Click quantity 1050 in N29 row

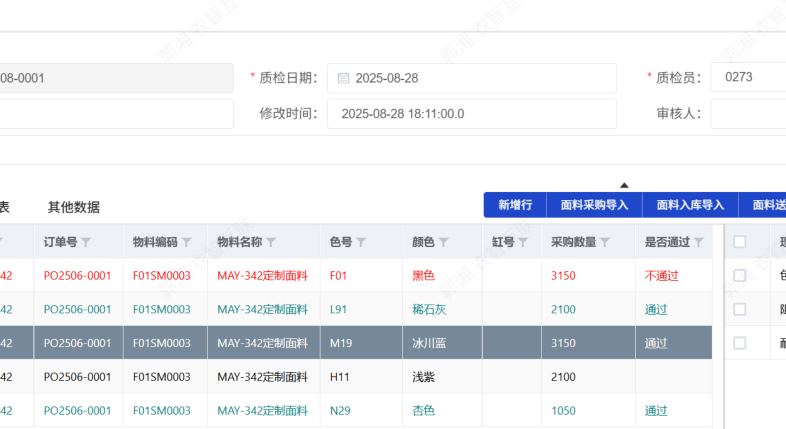point(588,411)
